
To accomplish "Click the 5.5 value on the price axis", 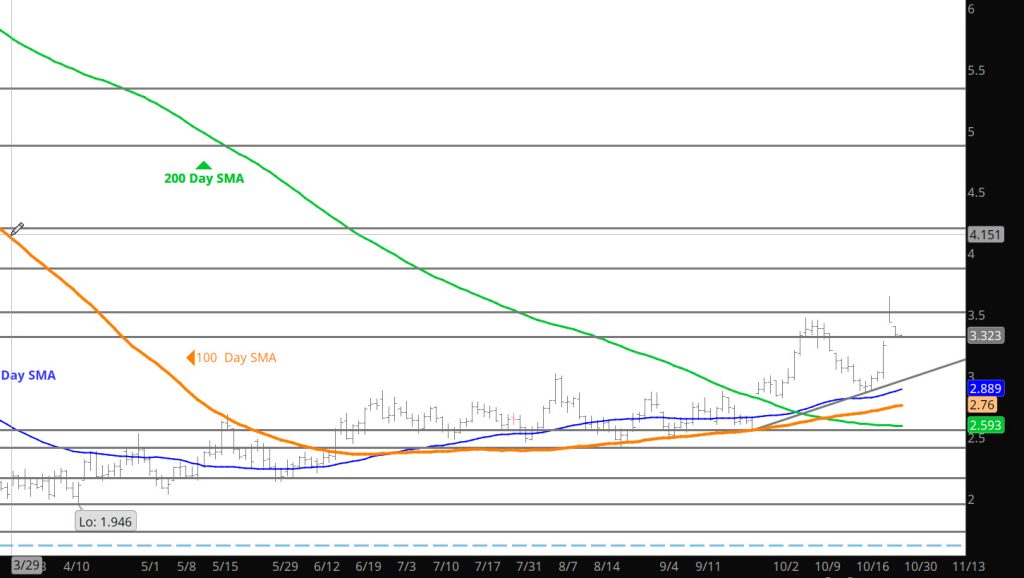I will click(x=978, y=70).
